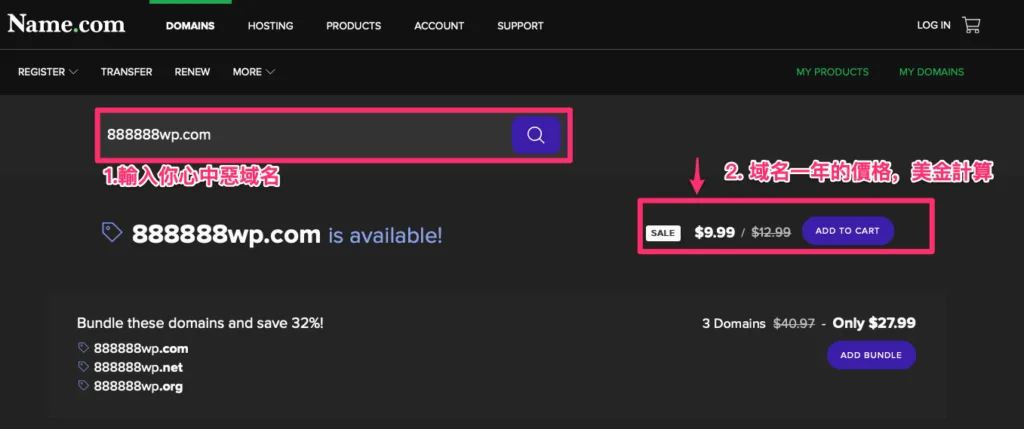Expand the REGISTER dropdown

(x=48, y=72)
